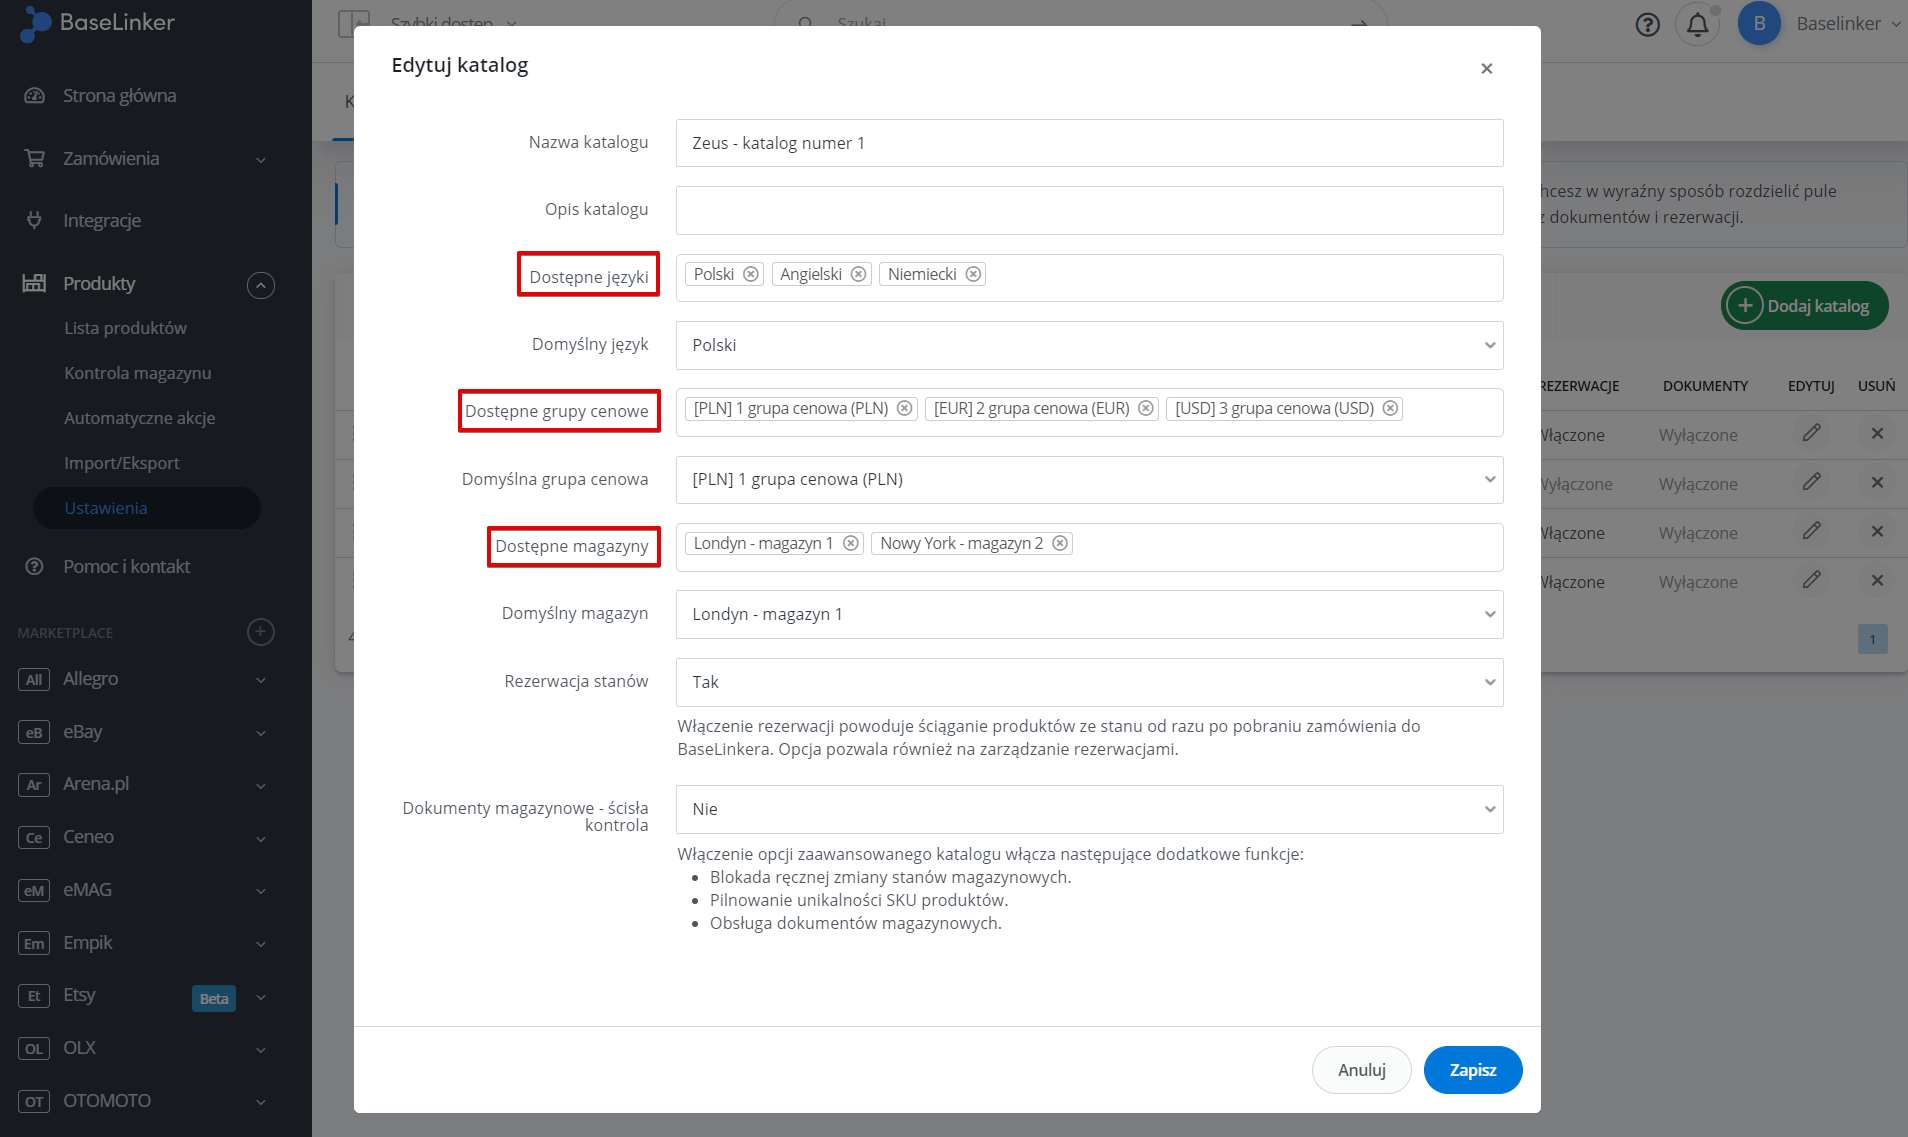Open Lista produktów
Image resolution: width=1908 pixels, height=1137 pixels.
[x=125, y=328]
